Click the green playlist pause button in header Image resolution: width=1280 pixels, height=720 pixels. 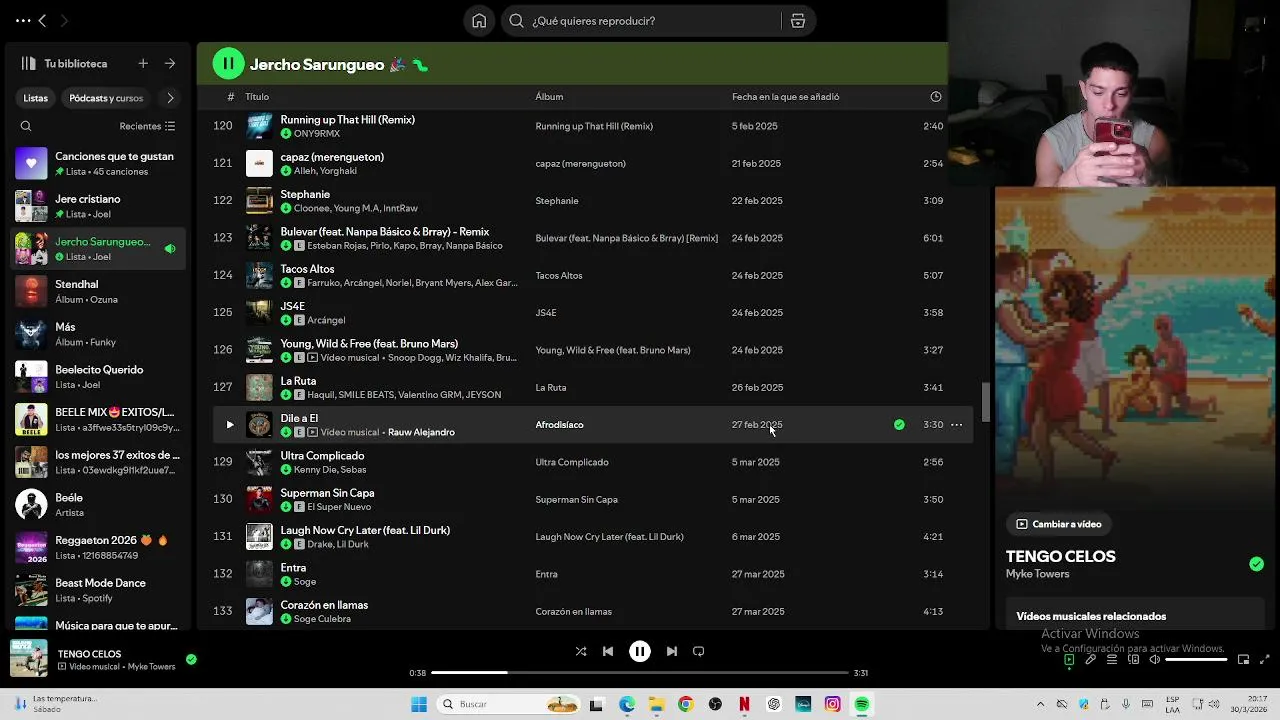tap(228, 64)
